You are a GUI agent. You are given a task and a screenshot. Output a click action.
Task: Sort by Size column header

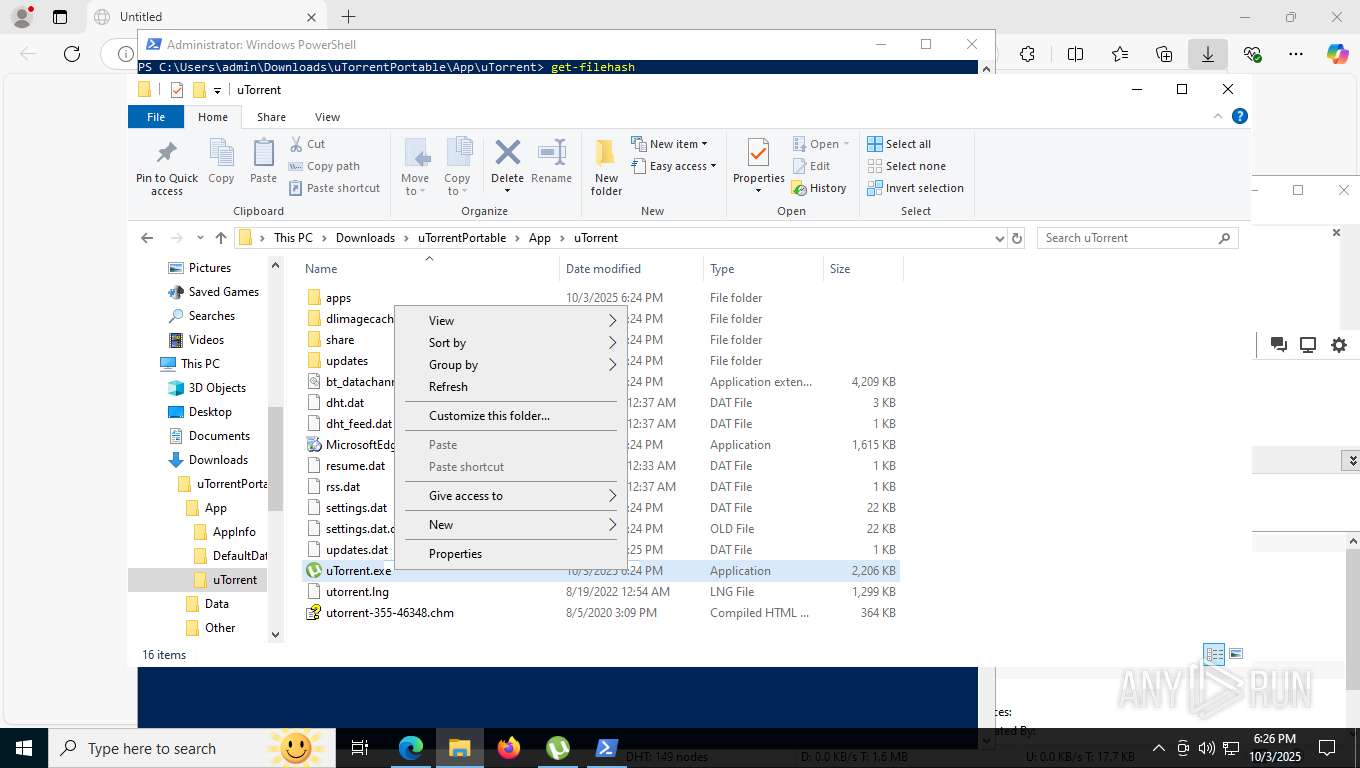(863, 269)
